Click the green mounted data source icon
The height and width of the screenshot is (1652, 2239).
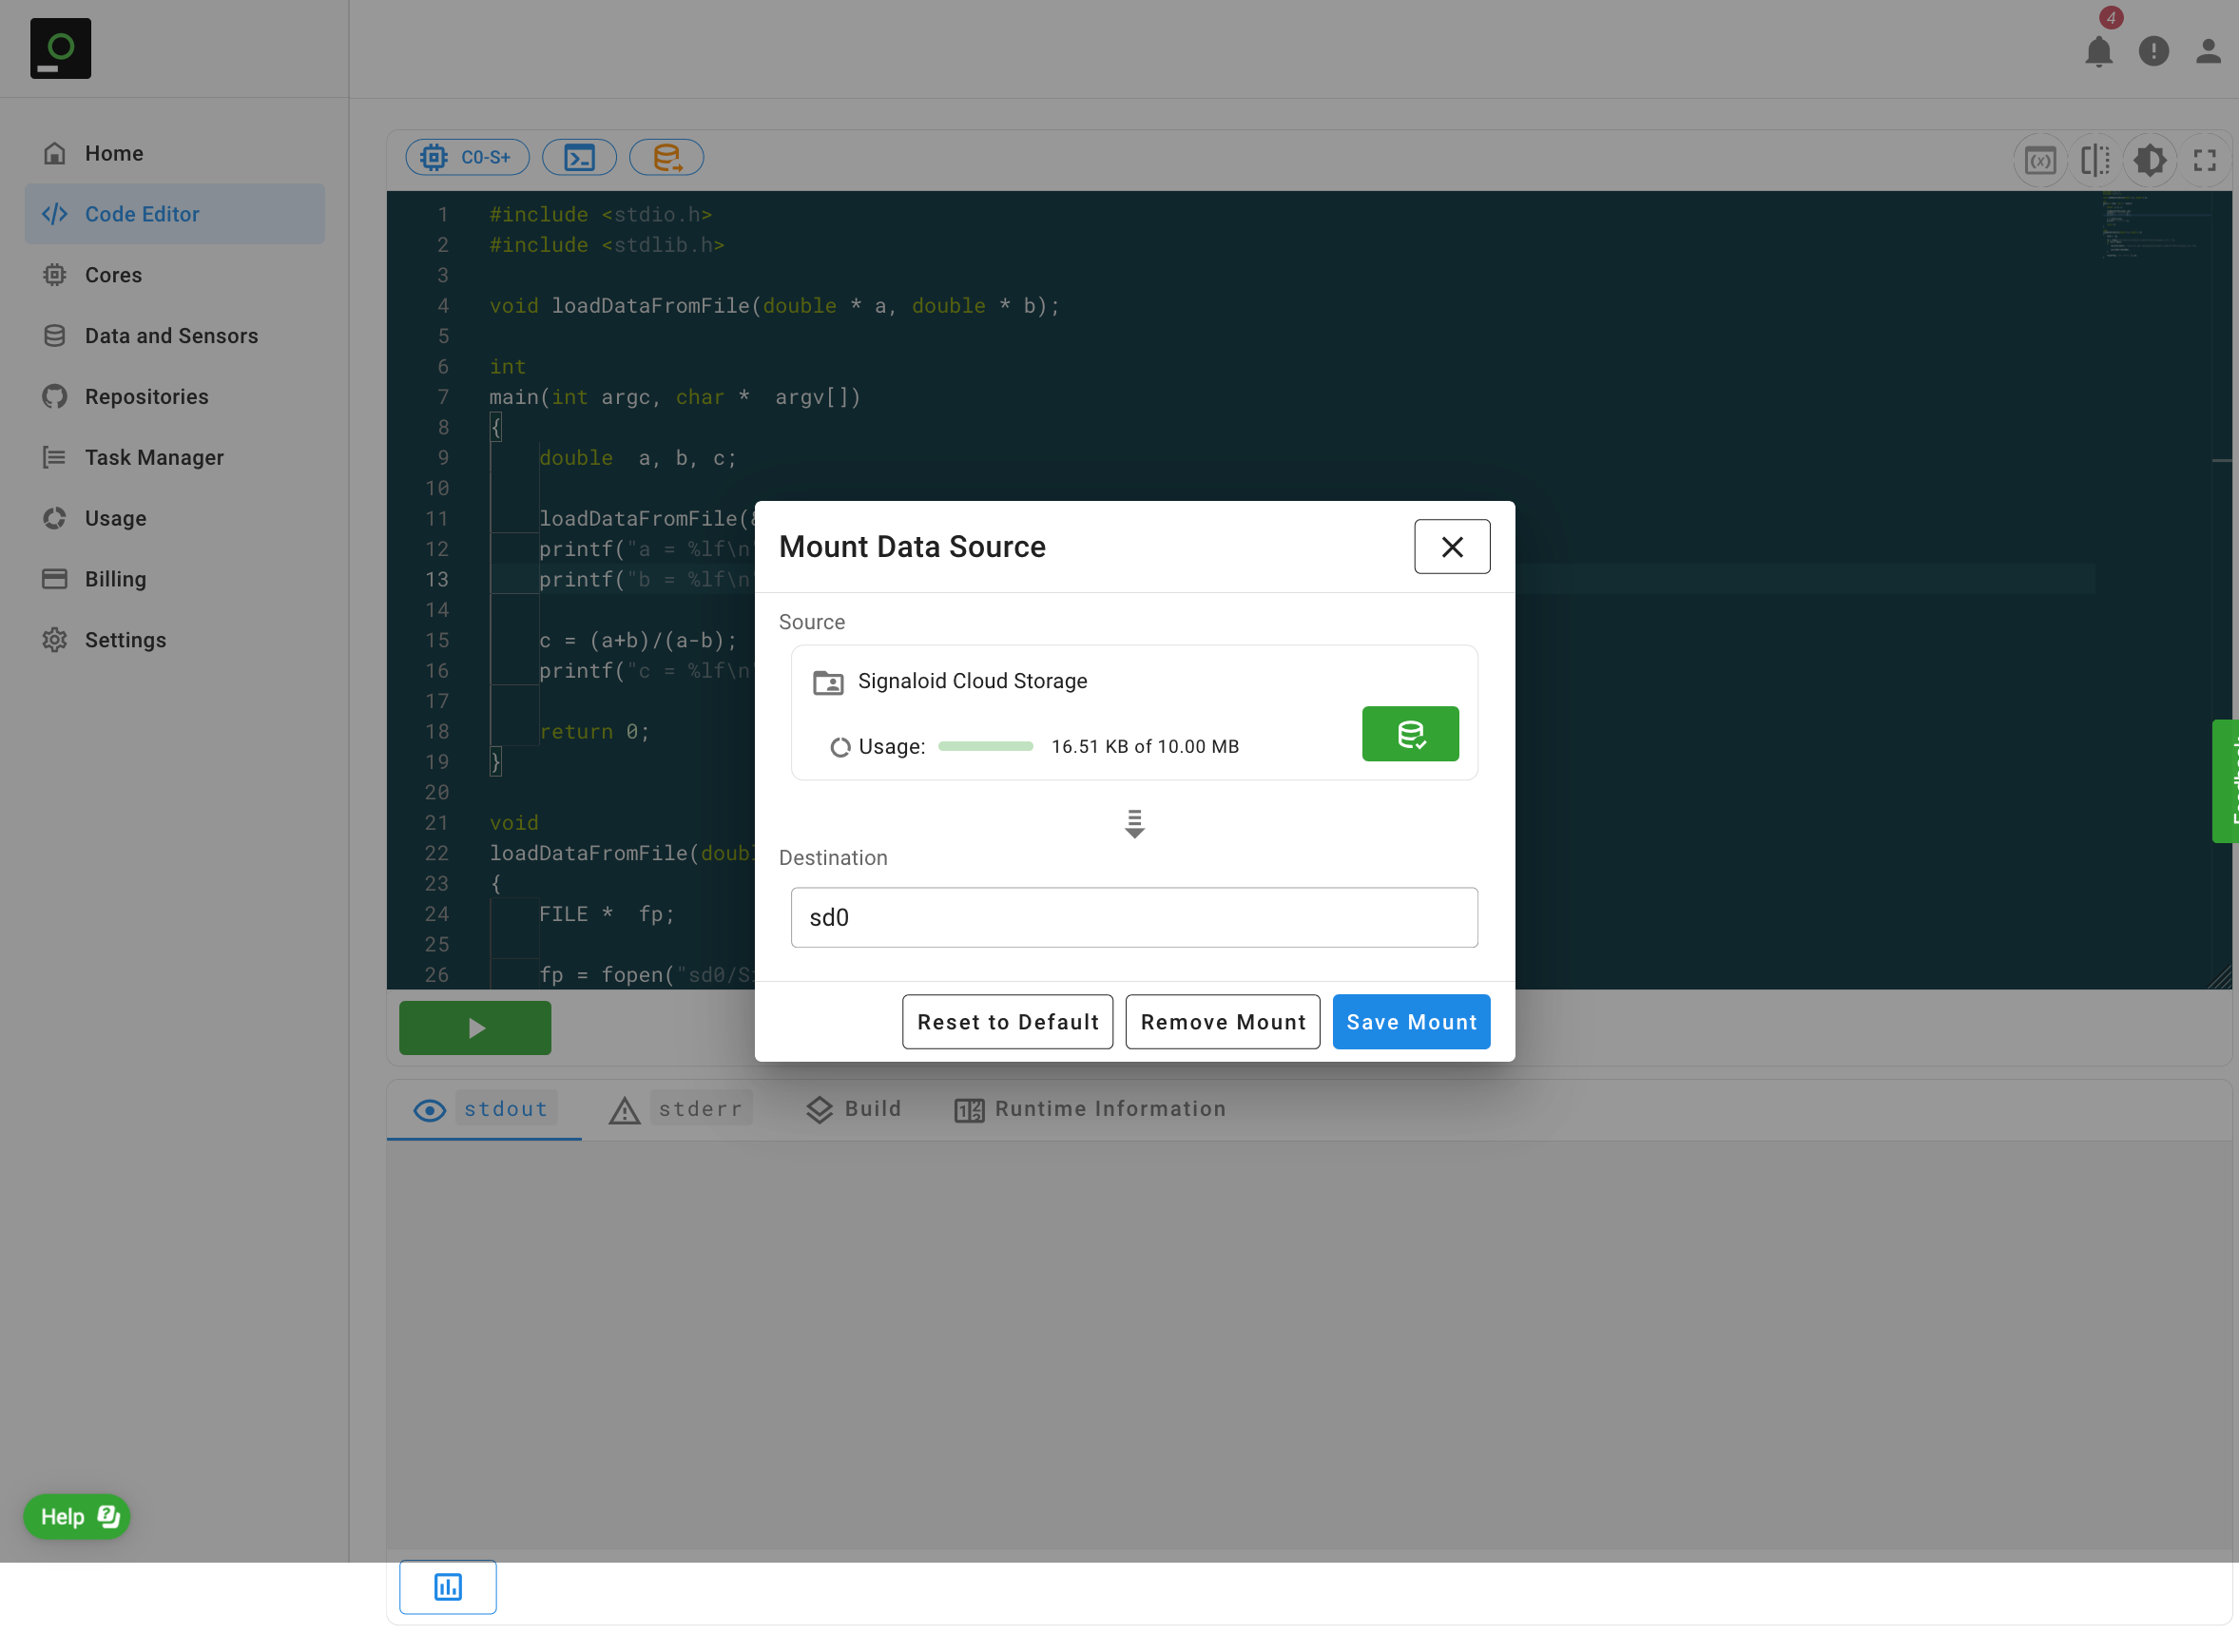coord(1409,734)
